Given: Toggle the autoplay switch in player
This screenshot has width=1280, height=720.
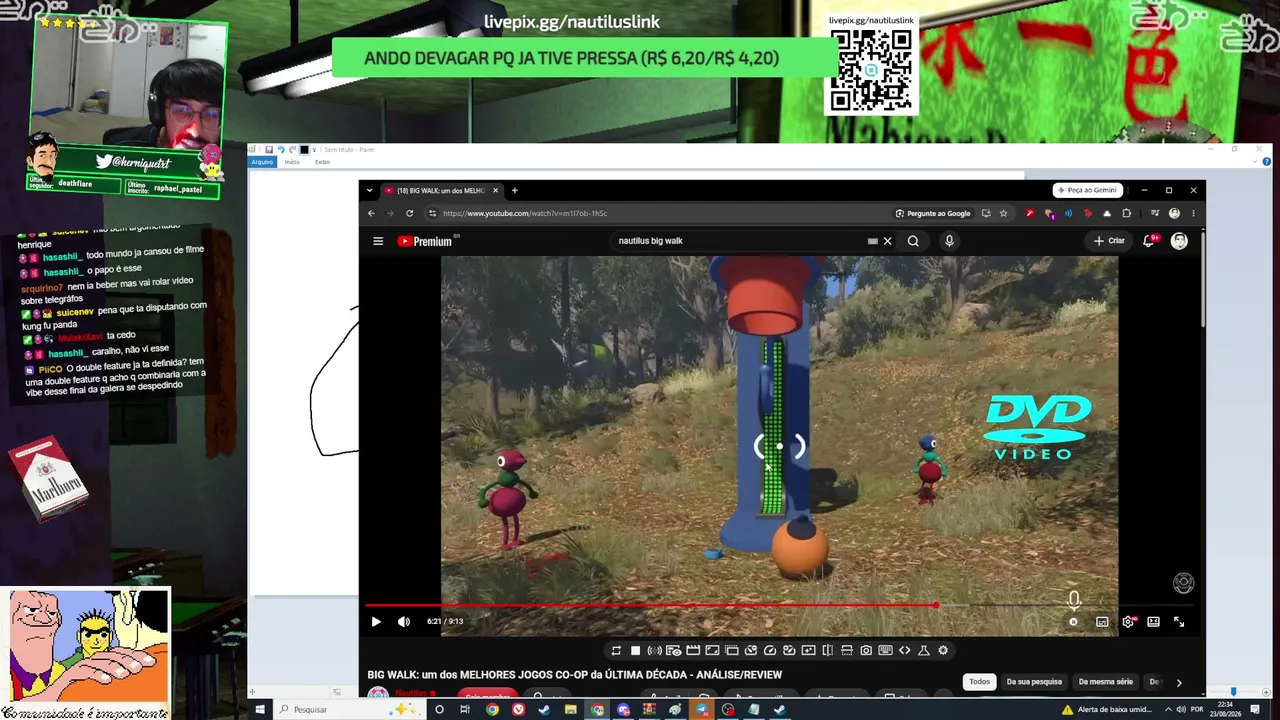Looking at the screenshot, I should 1073,622.
